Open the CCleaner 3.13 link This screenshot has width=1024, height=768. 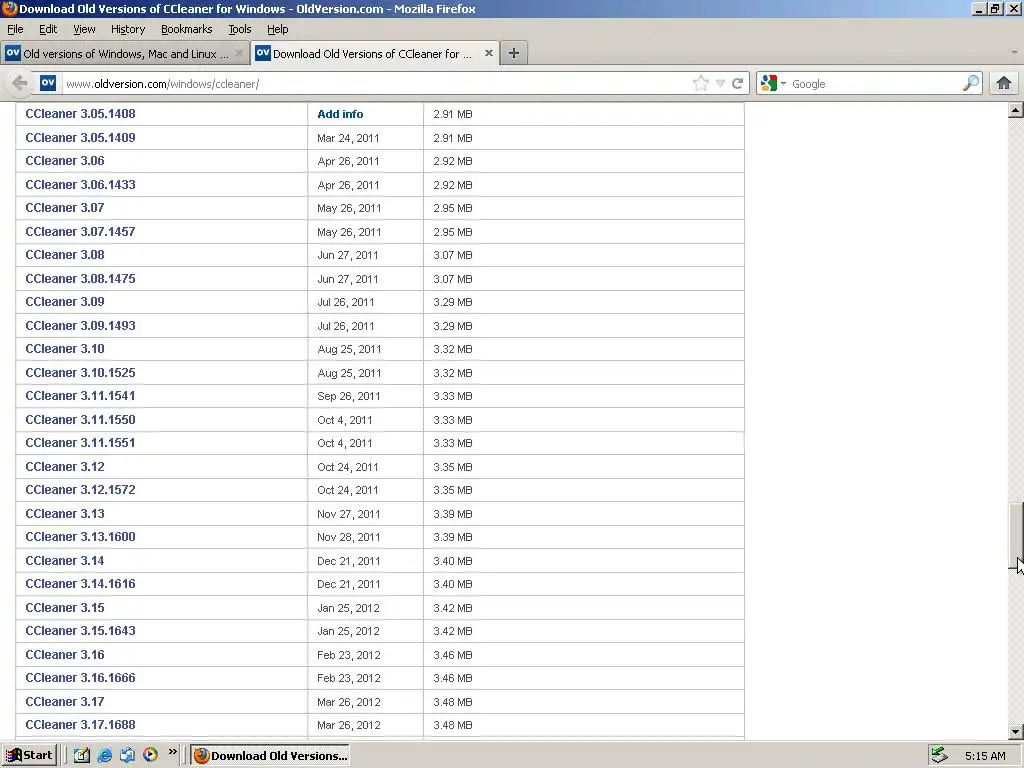click(x=65, y=514)
